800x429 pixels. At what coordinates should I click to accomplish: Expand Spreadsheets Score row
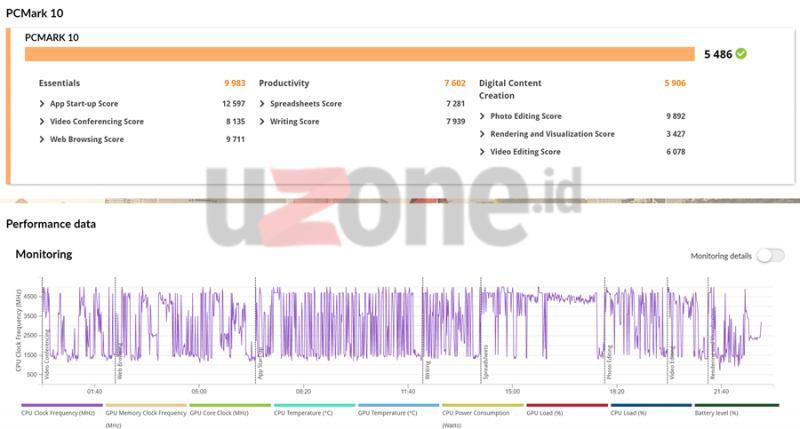coord(262,104)
